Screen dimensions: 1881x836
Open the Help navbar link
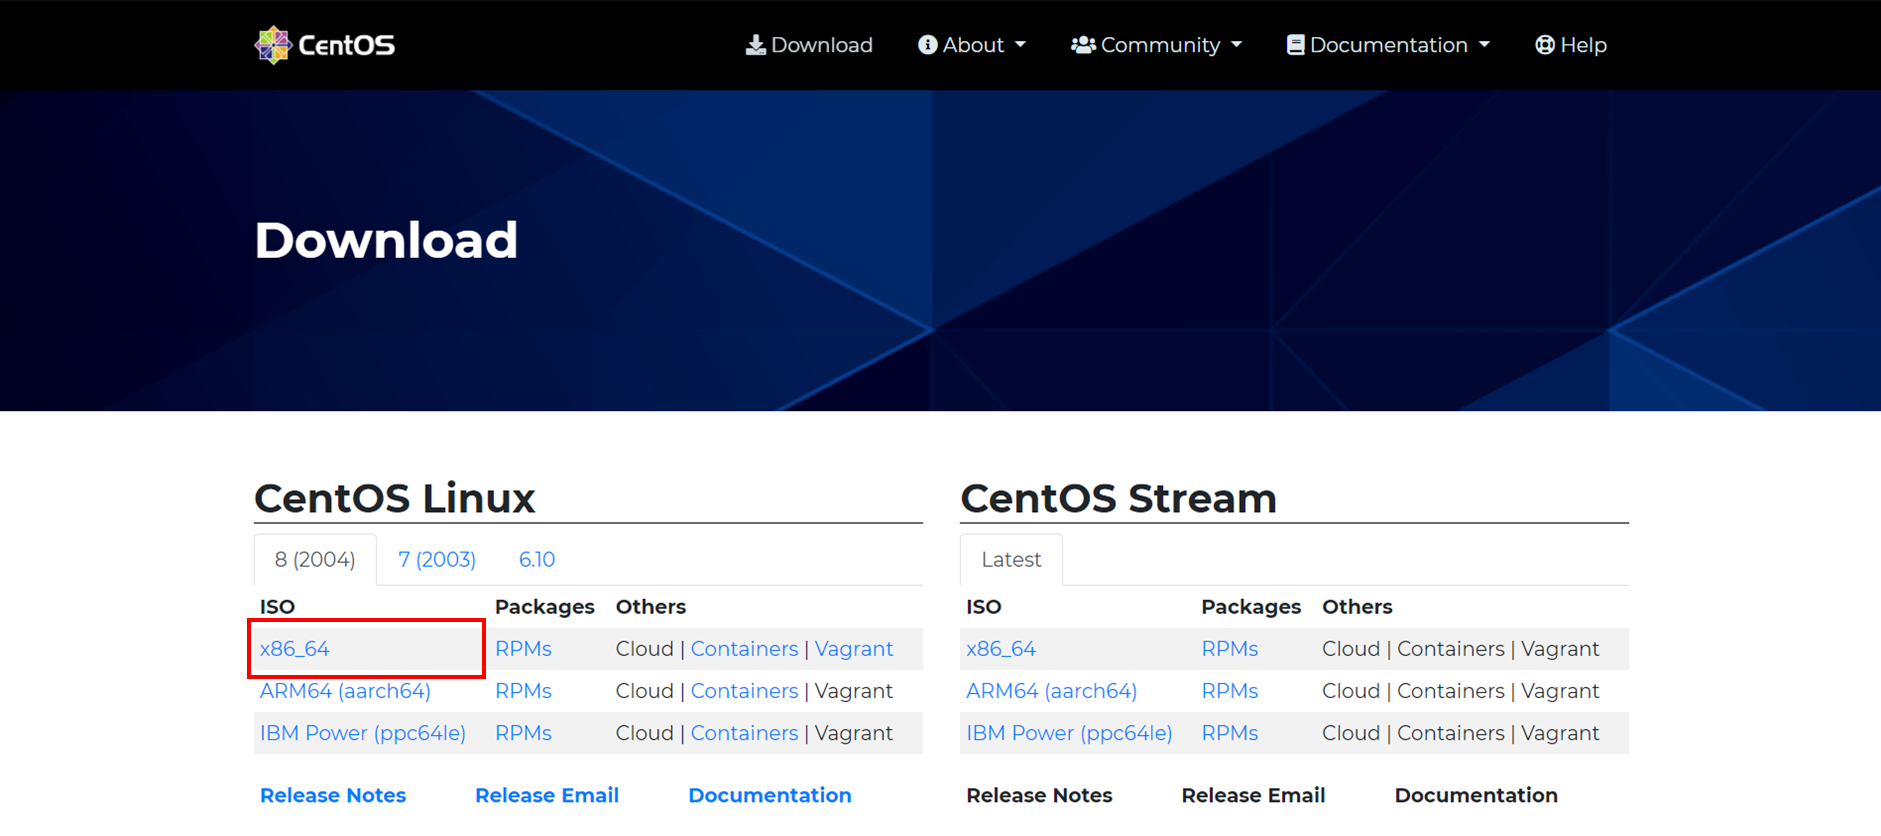(1571, 45)
